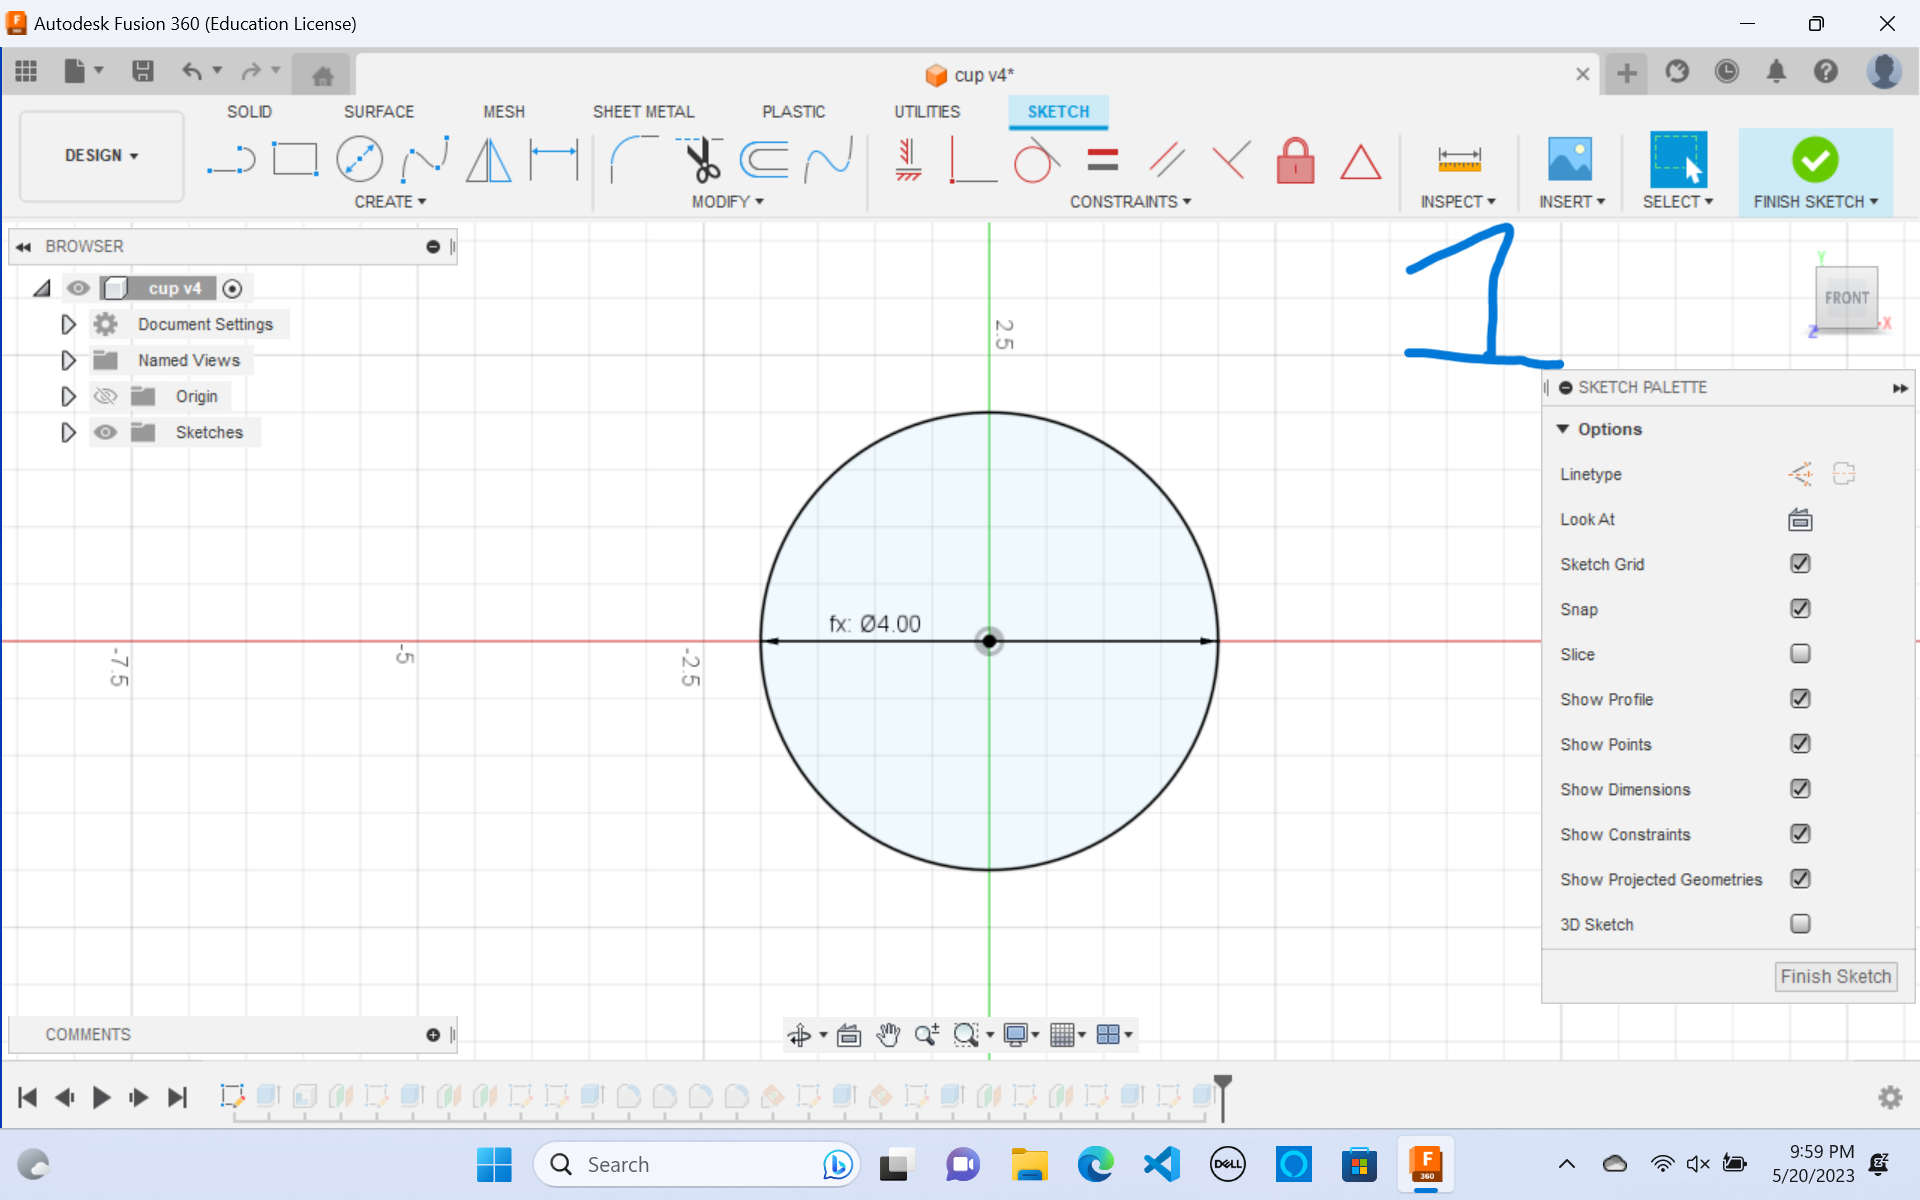Activate Look At in Sketch Palette
This screenshot has width=1920, height=1200.
pos(1799,519)
